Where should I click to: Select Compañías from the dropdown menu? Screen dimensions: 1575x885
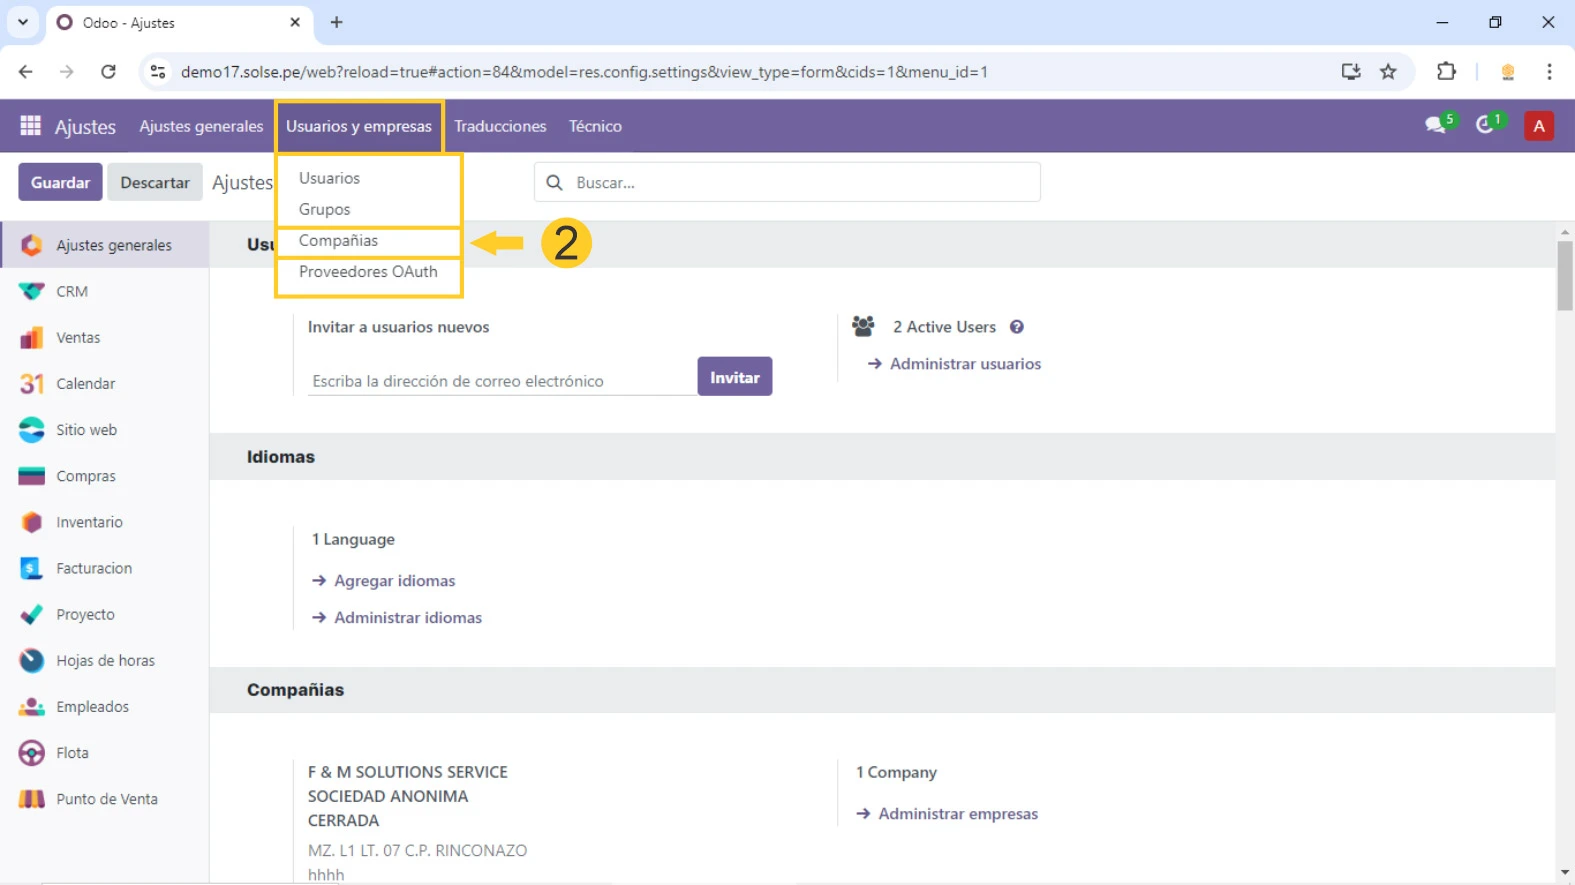338,241
